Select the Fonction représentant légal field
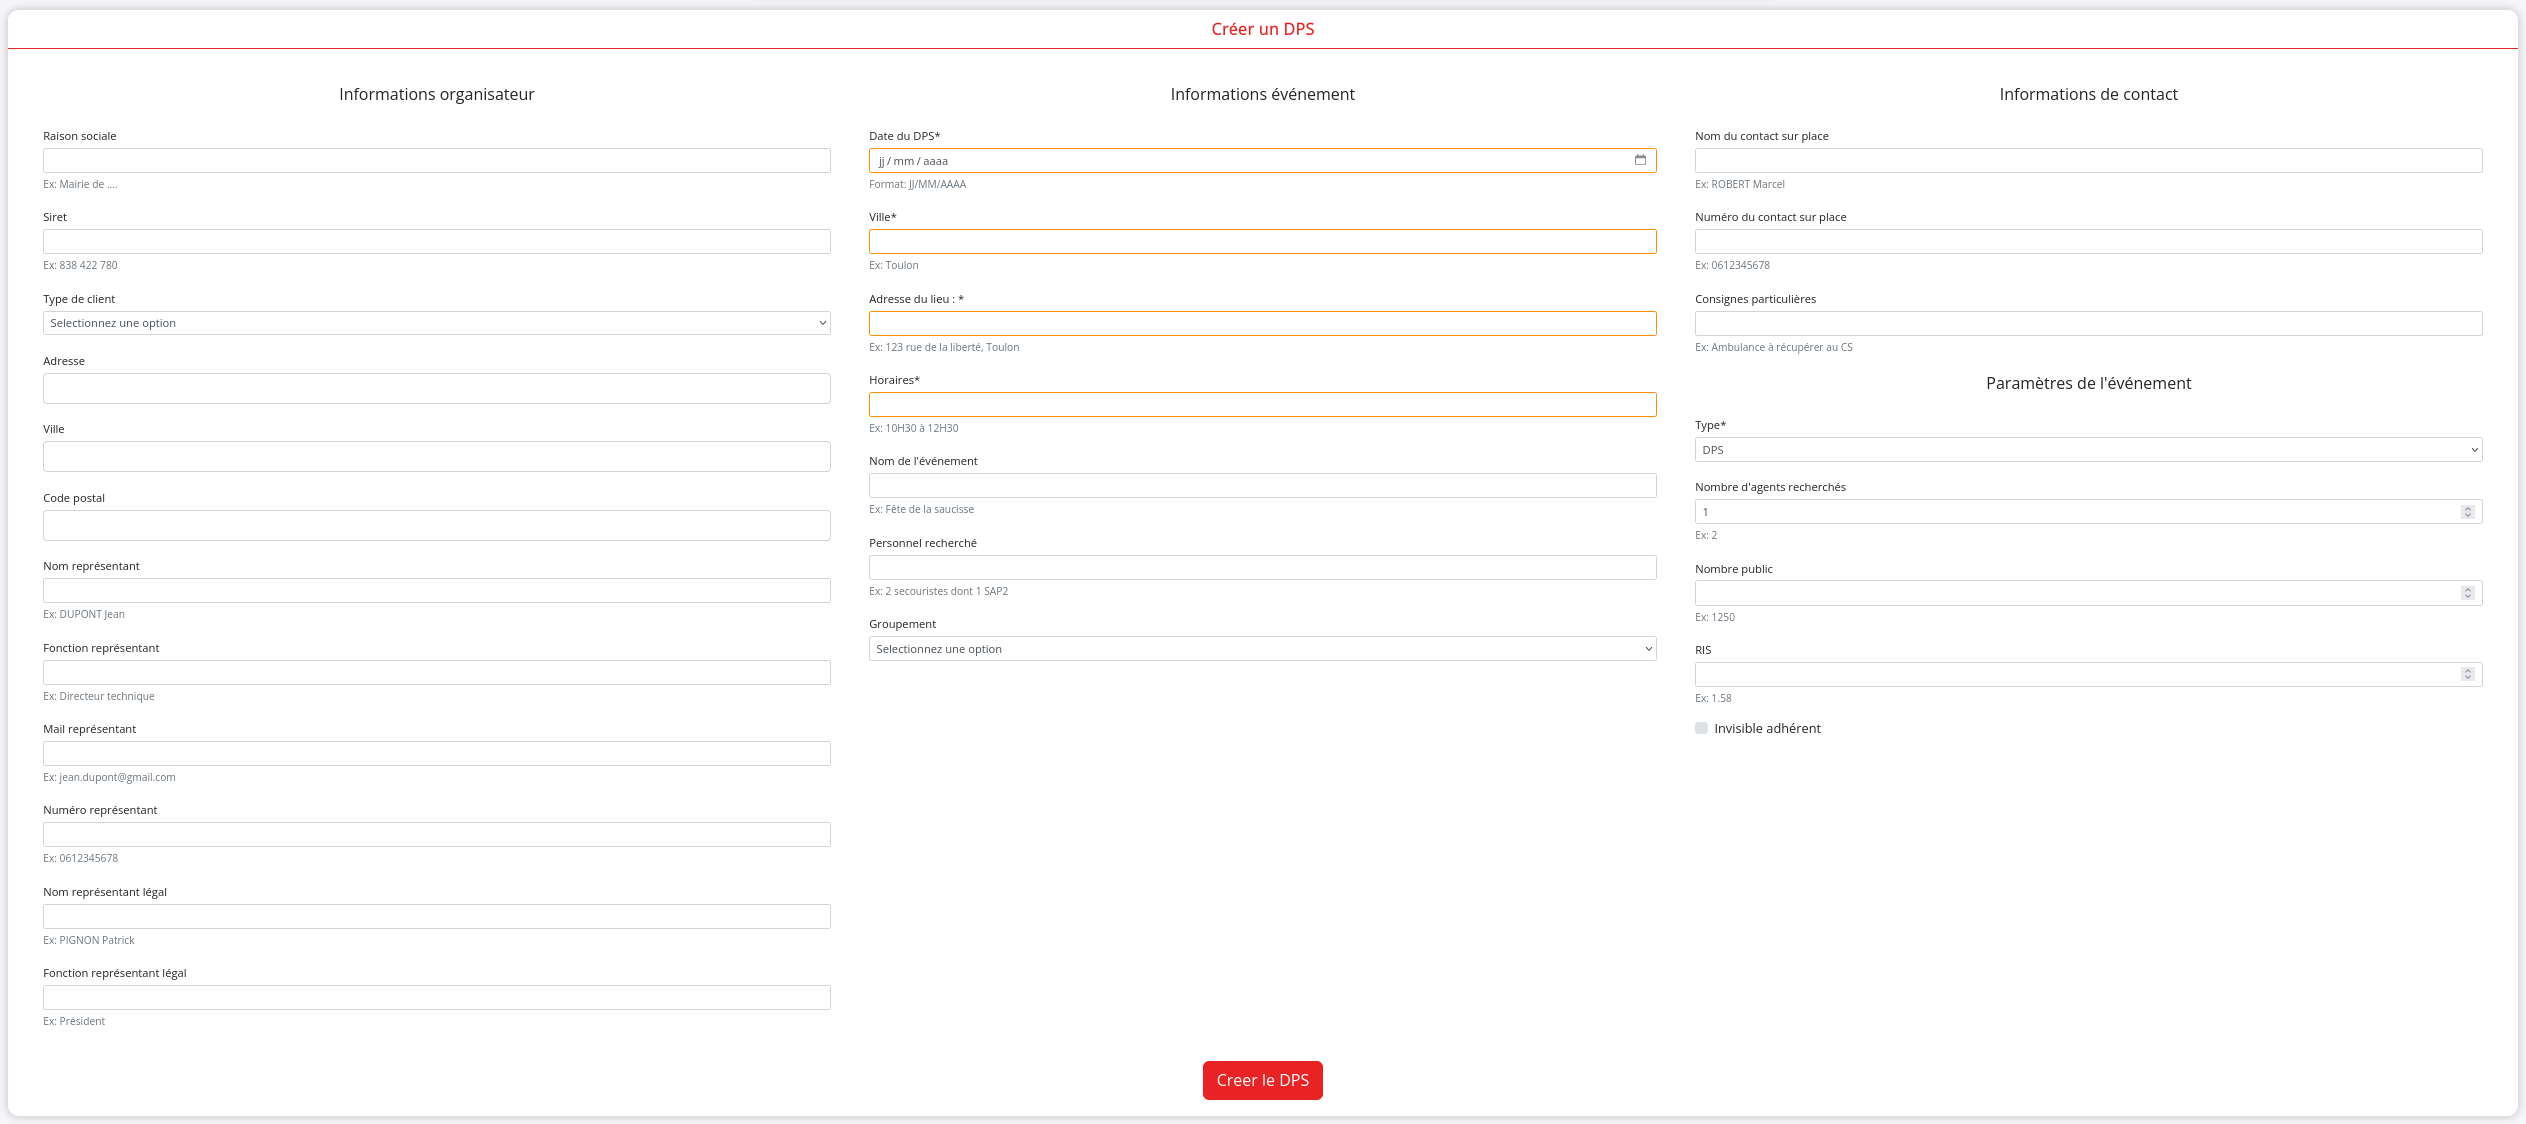Viewport: 2526px width, 1124px height. (436, 998)
